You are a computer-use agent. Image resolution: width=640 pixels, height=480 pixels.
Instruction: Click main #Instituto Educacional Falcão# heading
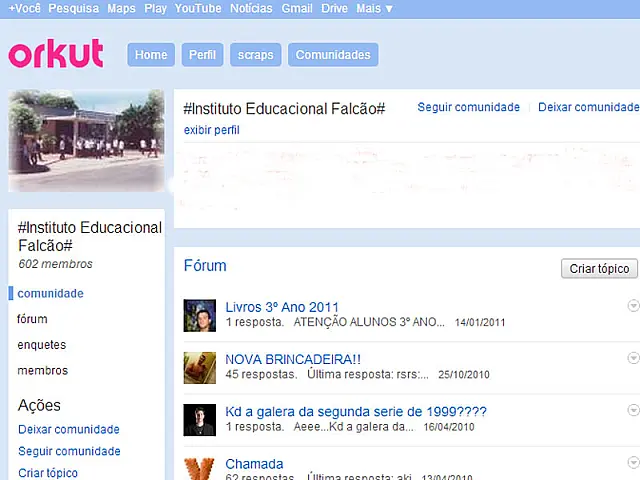coord(284,109)
